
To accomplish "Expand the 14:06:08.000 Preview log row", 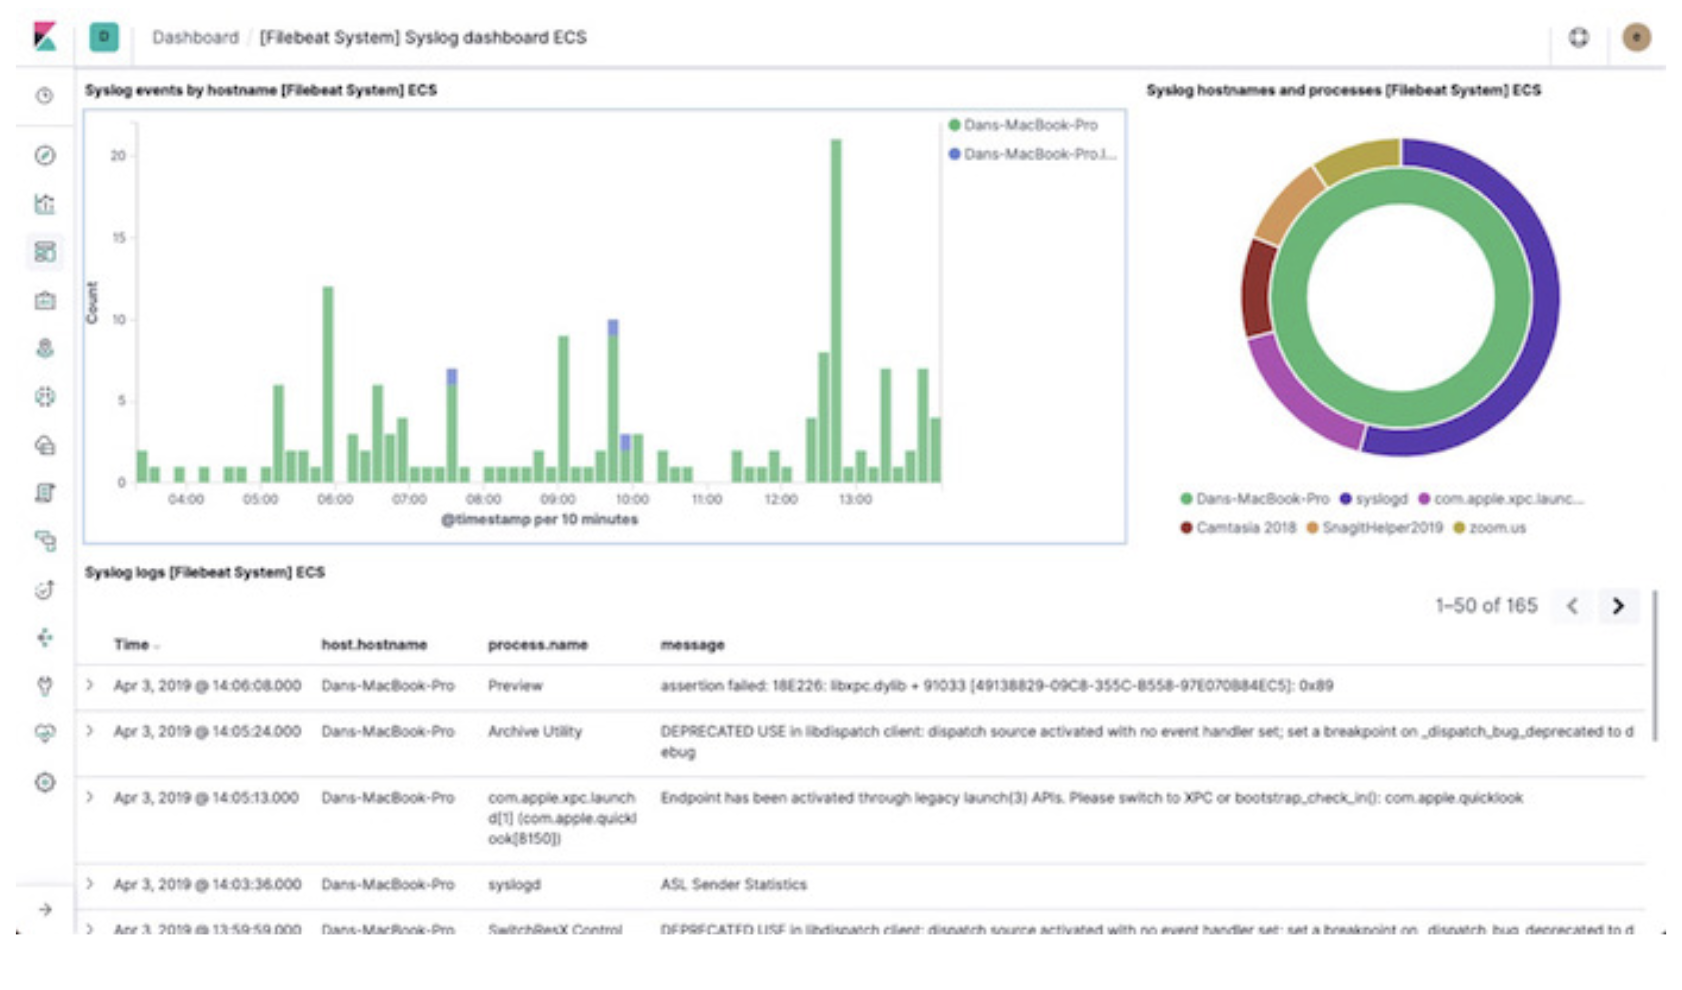I will 90,685.
